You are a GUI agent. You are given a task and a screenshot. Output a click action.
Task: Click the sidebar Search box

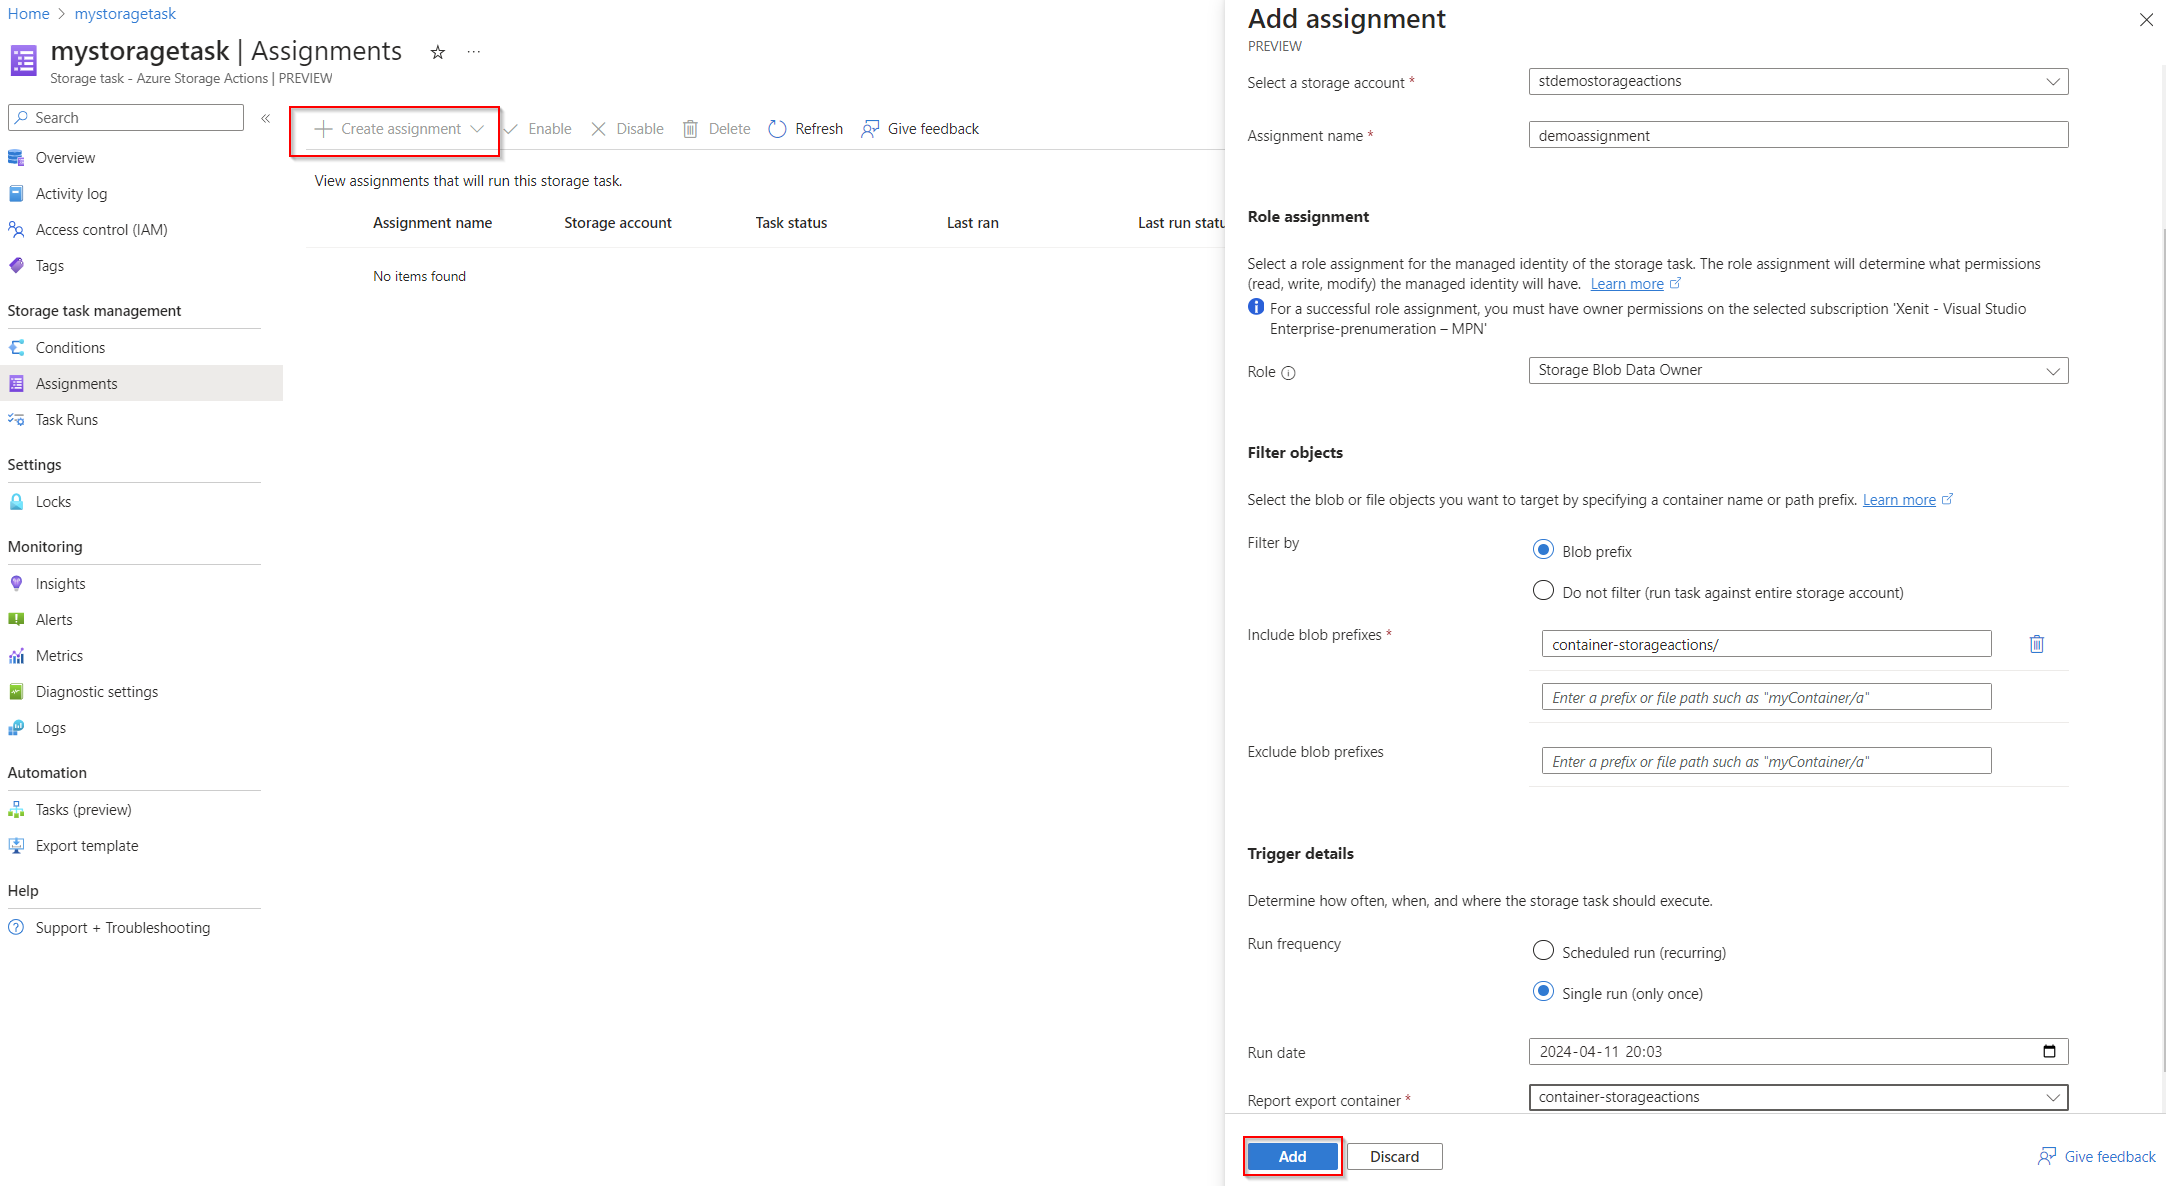[x=126, y=117]
